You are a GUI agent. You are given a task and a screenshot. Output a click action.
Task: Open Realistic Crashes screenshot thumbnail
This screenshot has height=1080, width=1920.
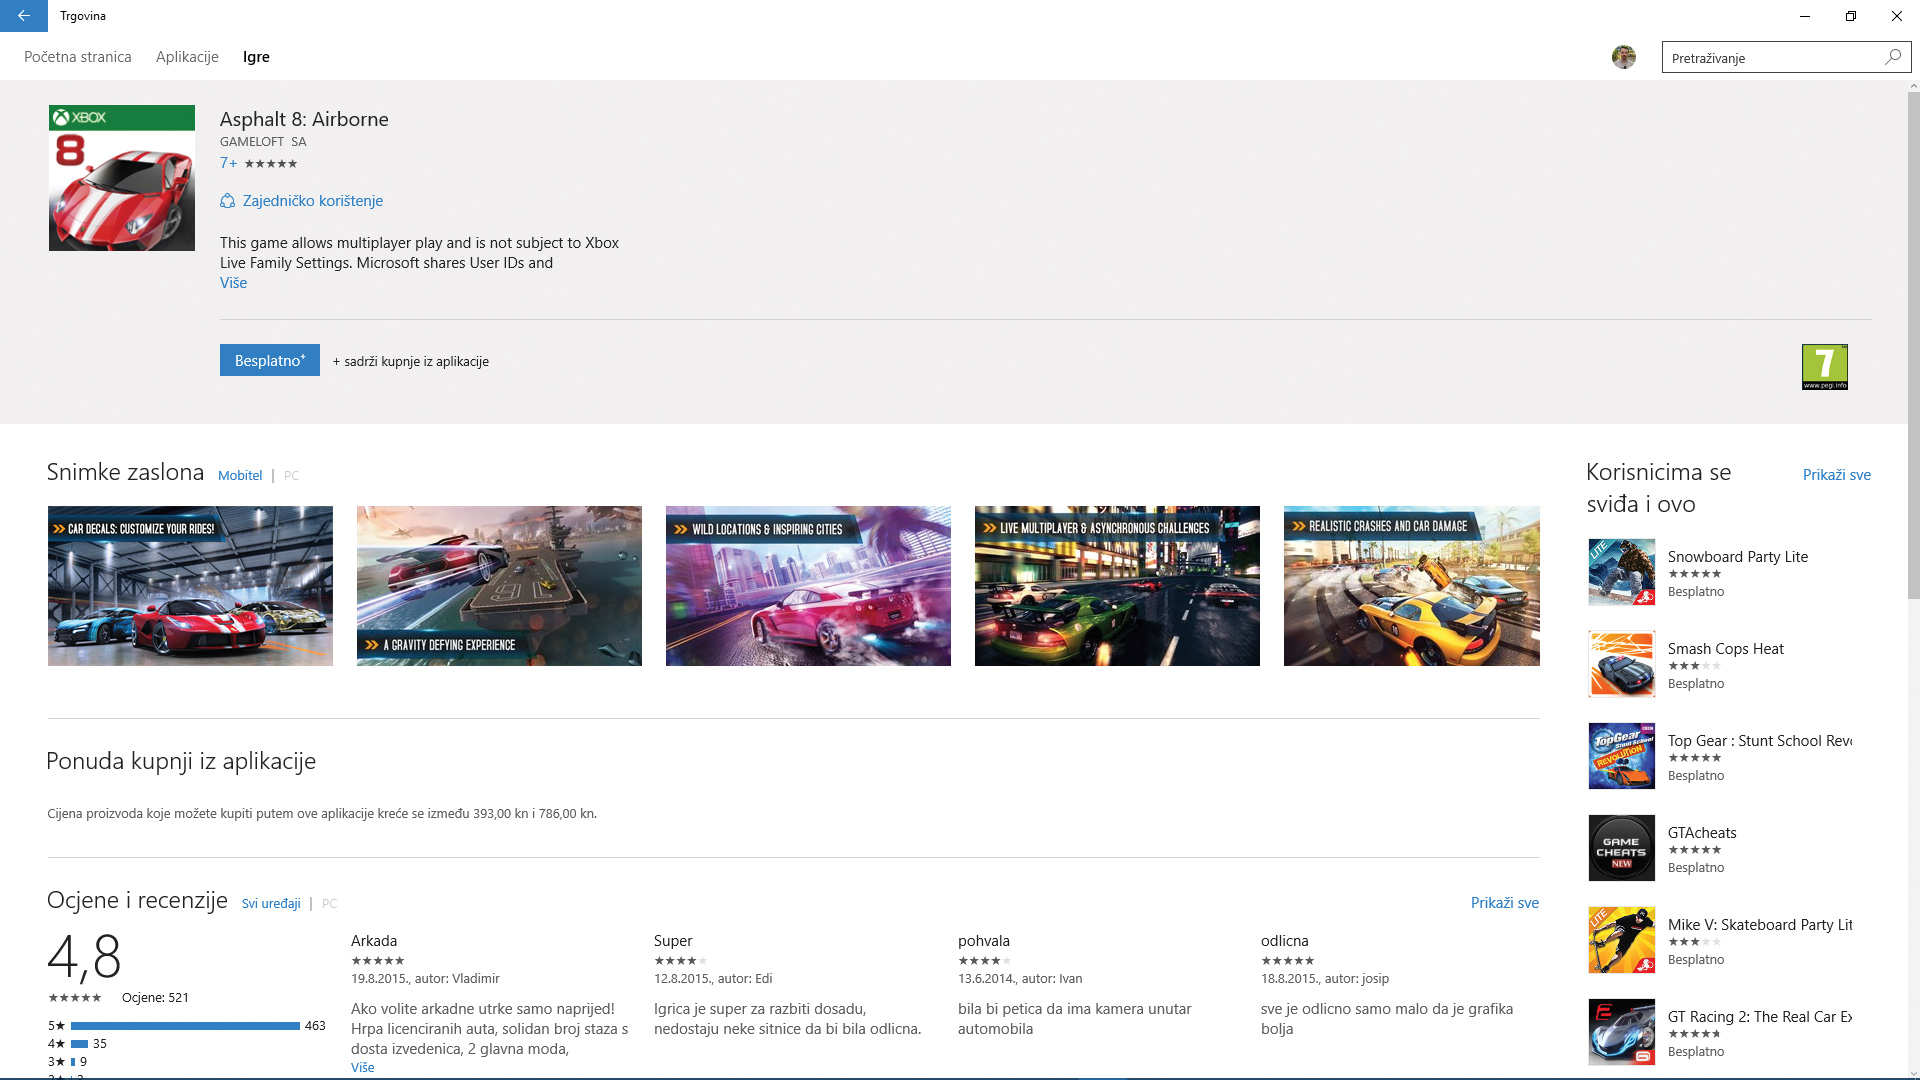pos(1411,586)
